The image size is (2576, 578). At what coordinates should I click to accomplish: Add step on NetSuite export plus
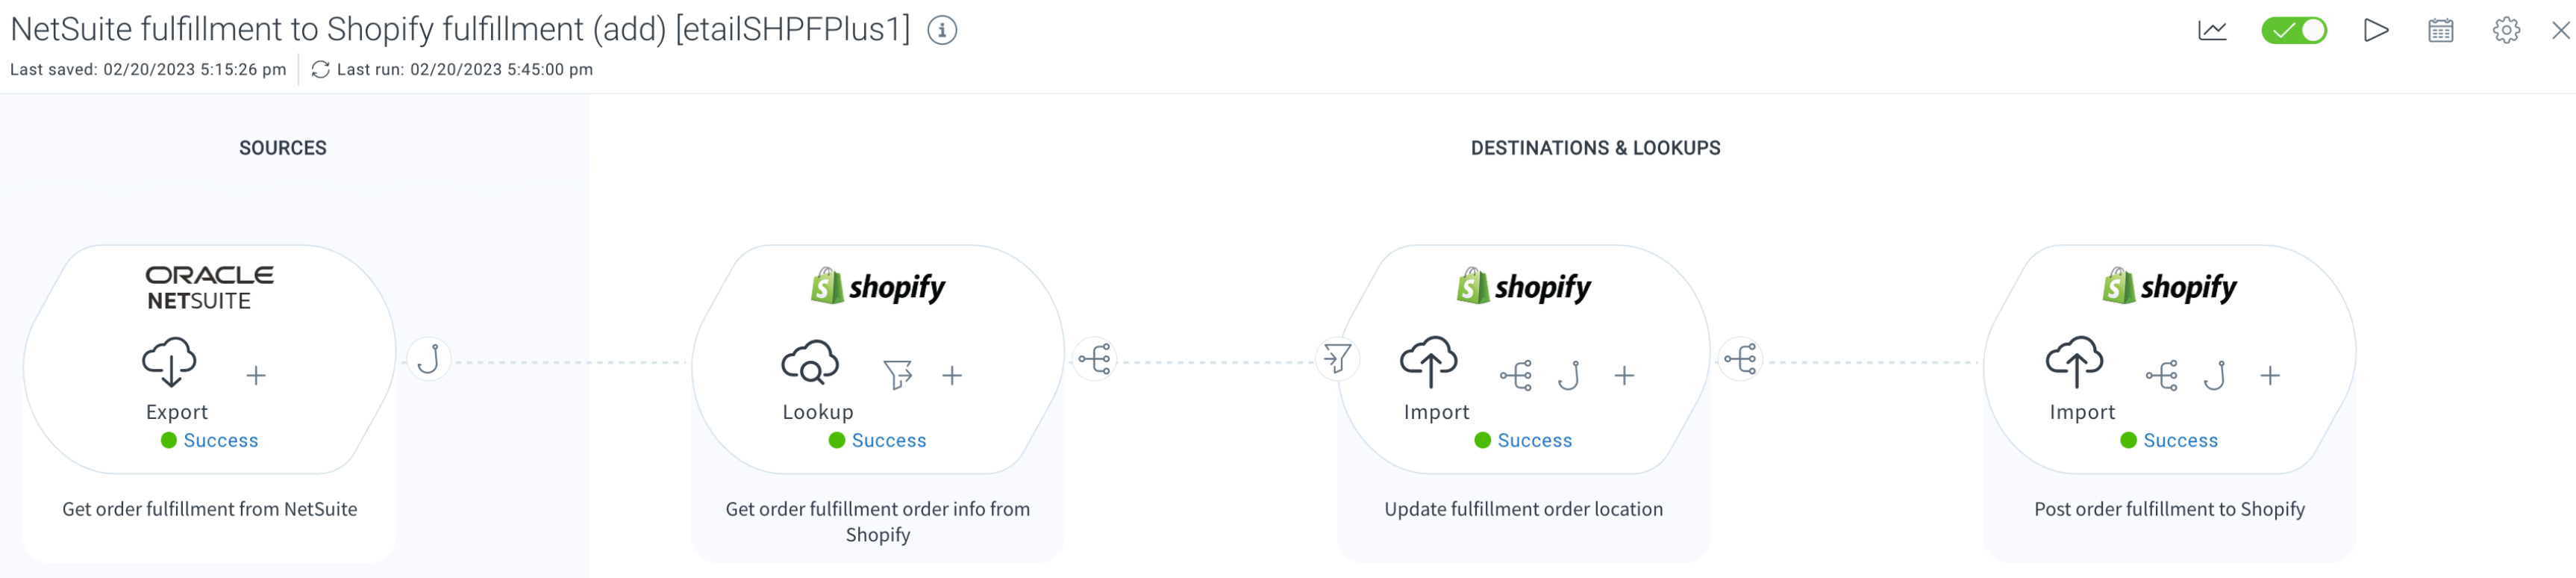click(256, 376)
